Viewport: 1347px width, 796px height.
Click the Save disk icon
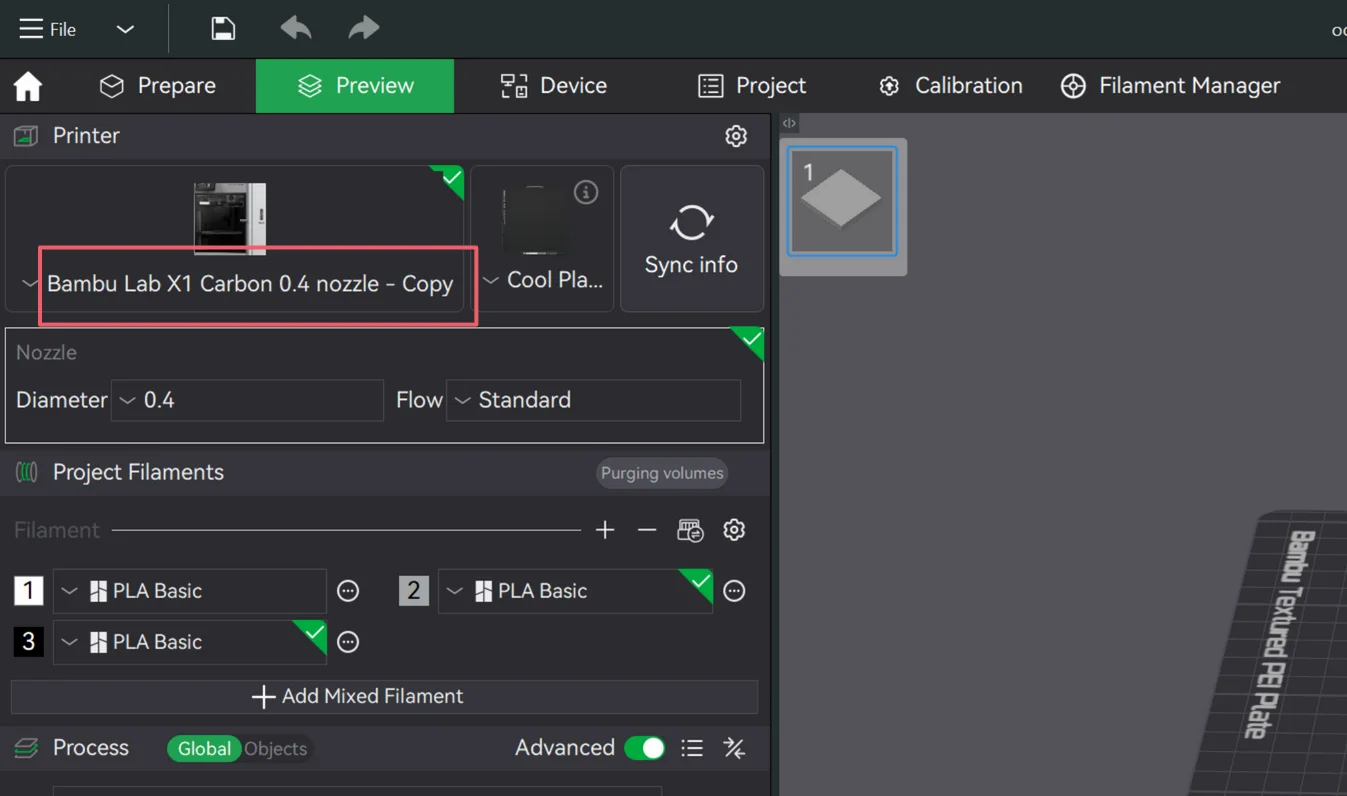pos(223,28)
